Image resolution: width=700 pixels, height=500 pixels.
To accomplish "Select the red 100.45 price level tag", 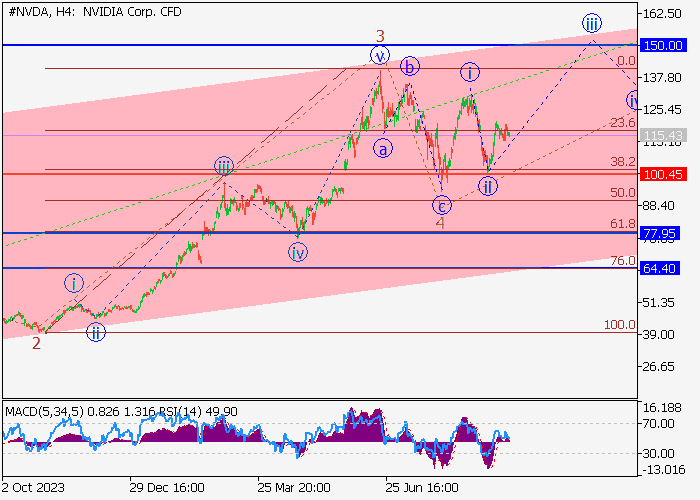I will (662, 174).
